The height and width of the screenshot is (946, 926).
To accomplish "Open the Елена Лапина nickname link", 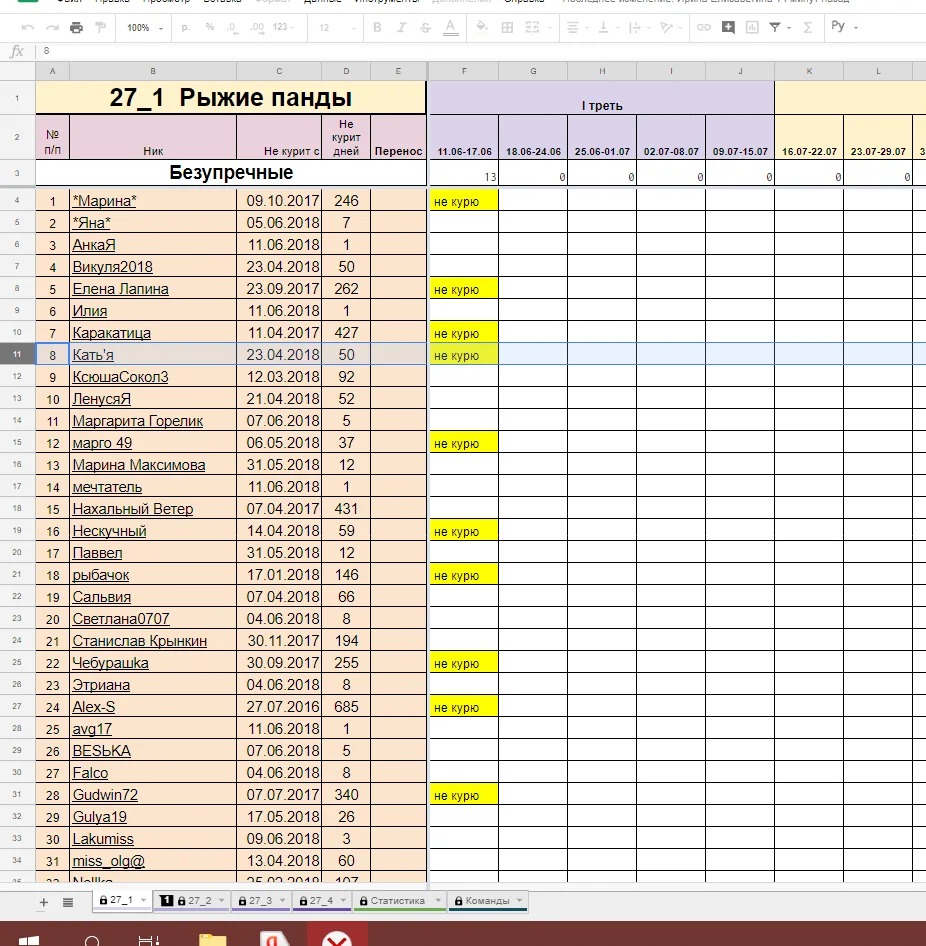I will [x=121, y=289].
